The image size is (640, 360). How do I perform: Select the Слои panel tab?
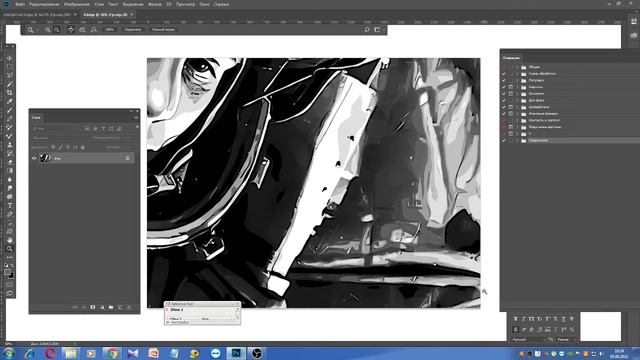point(36,118)
